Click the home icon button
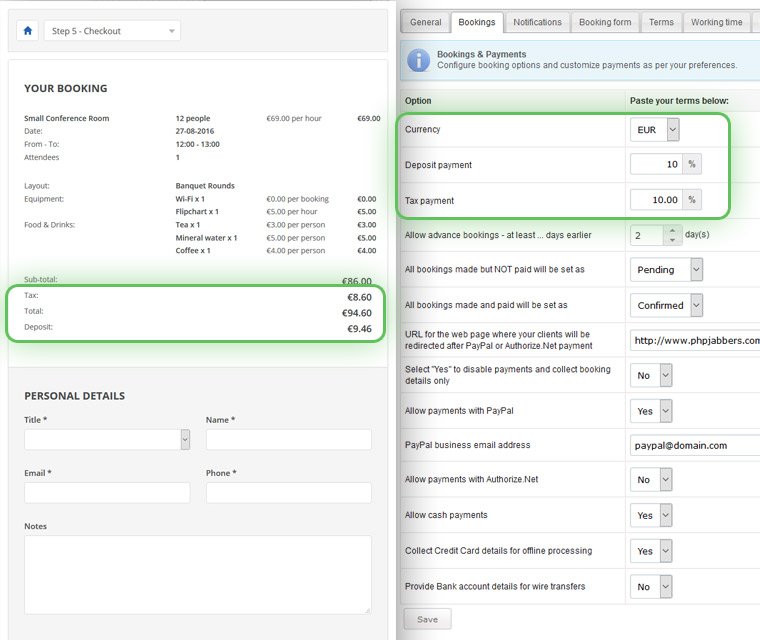760x640 pixels. click(28, 31)
